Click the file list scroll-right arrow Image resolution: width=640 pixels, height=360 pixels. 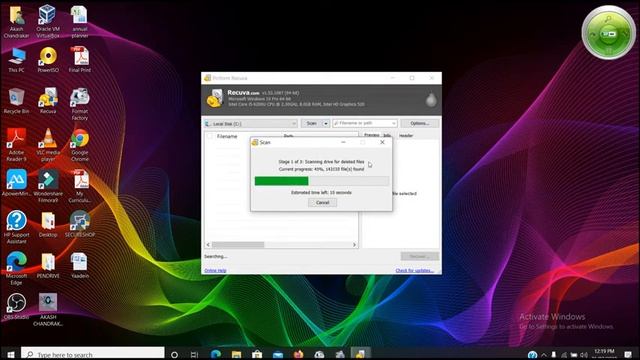(354, 244)
